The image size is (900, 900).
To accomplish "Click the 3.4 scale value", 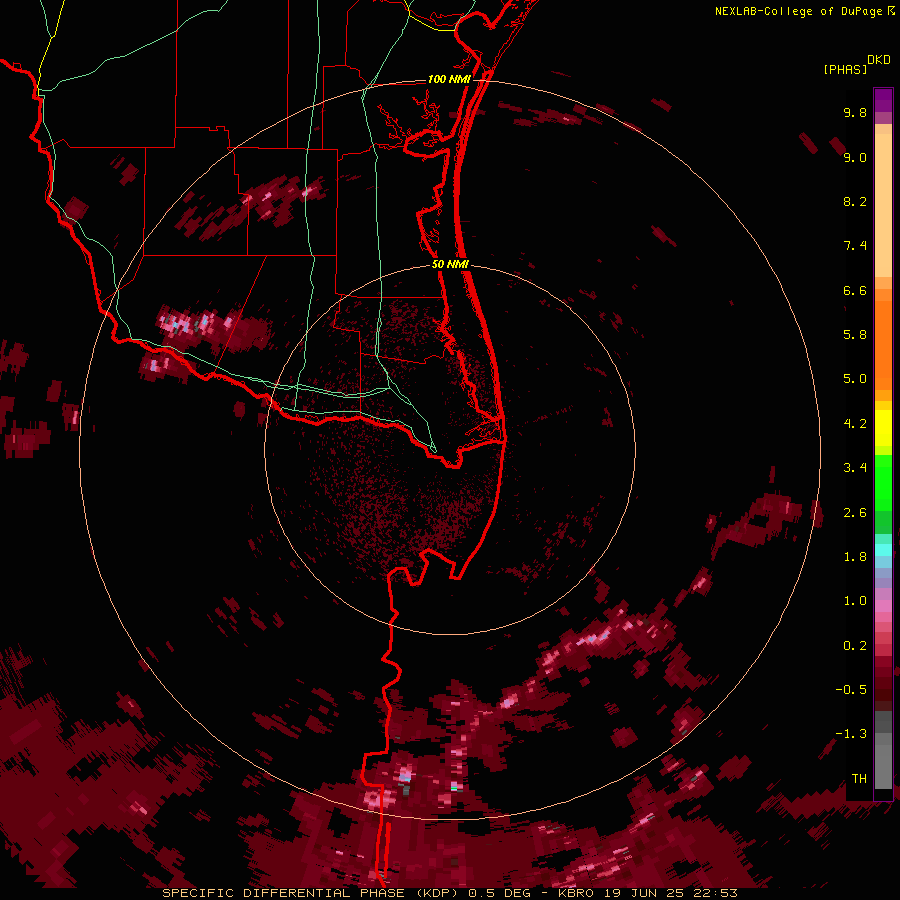I will pos(855,468).
